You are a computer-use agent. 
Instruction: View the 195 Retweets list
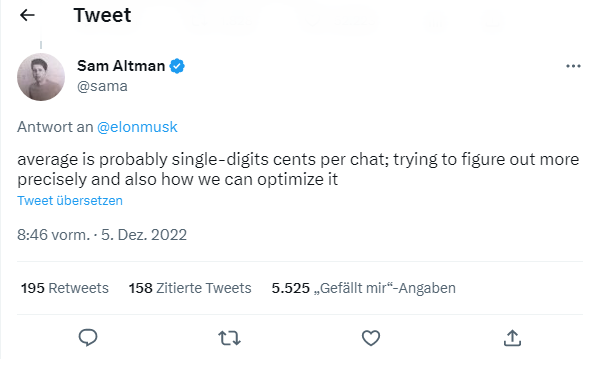(x=64, y=288)
